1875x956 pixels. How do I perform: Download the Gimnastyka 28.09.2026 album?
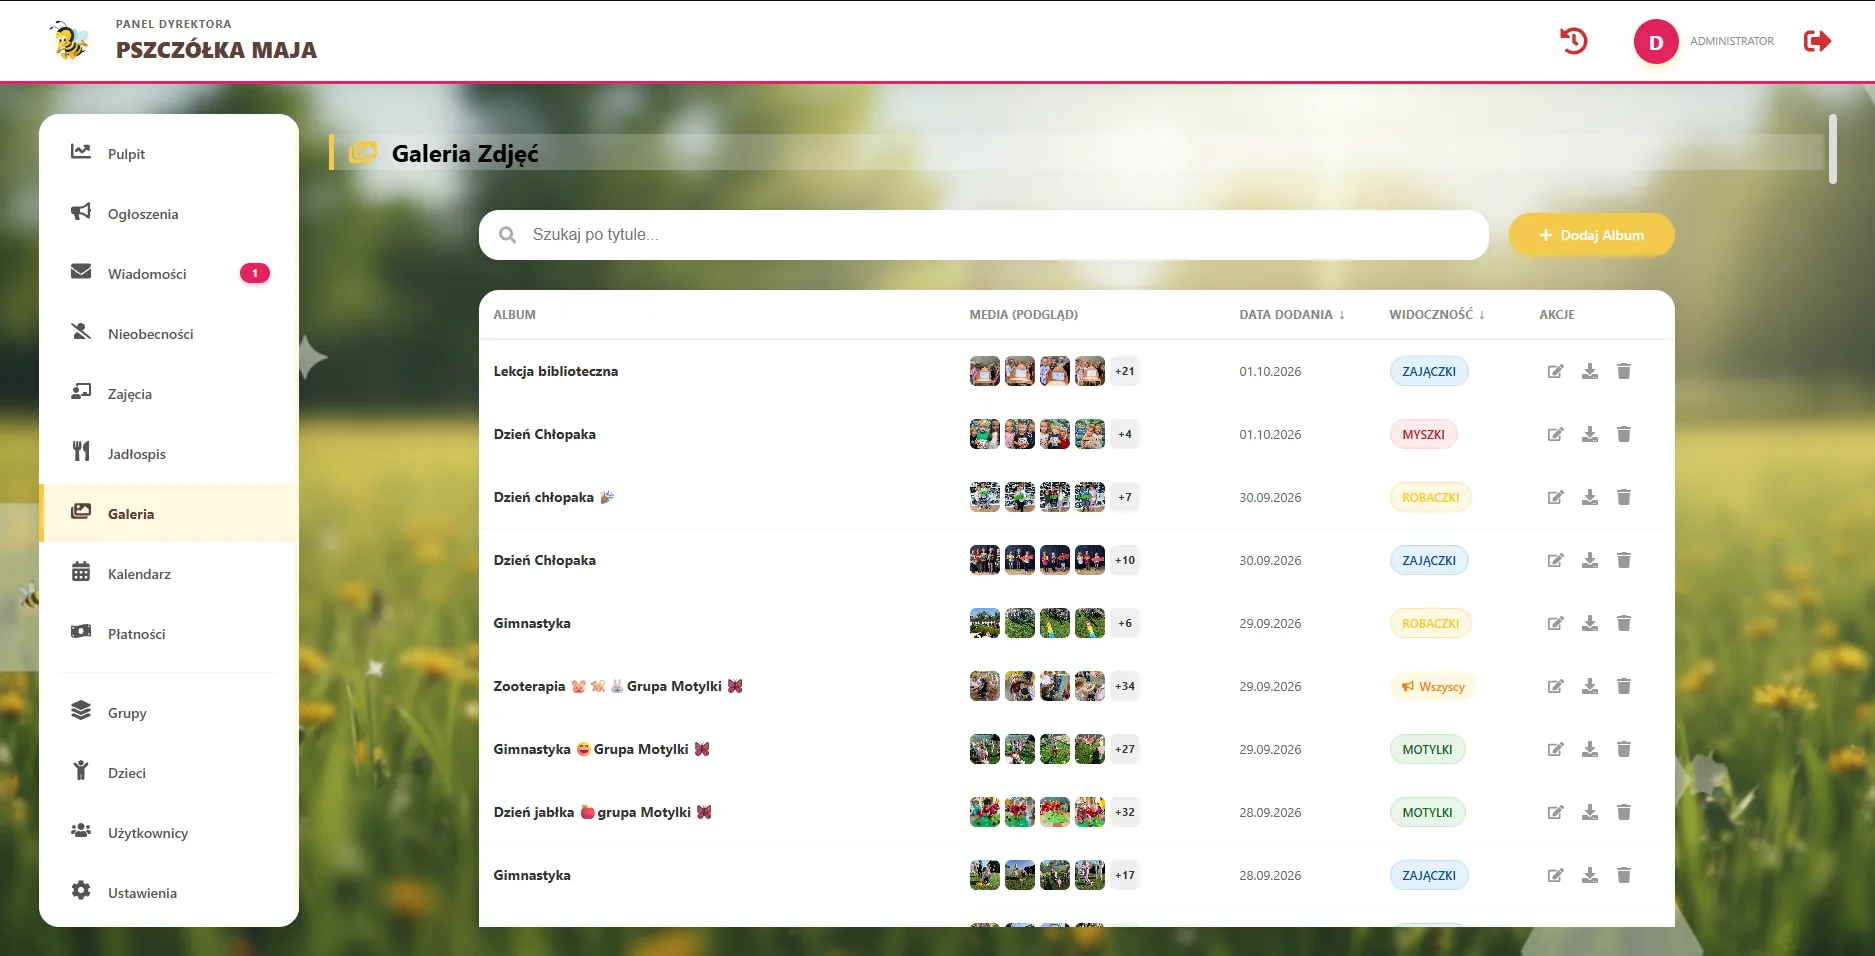pos(1590,876)
